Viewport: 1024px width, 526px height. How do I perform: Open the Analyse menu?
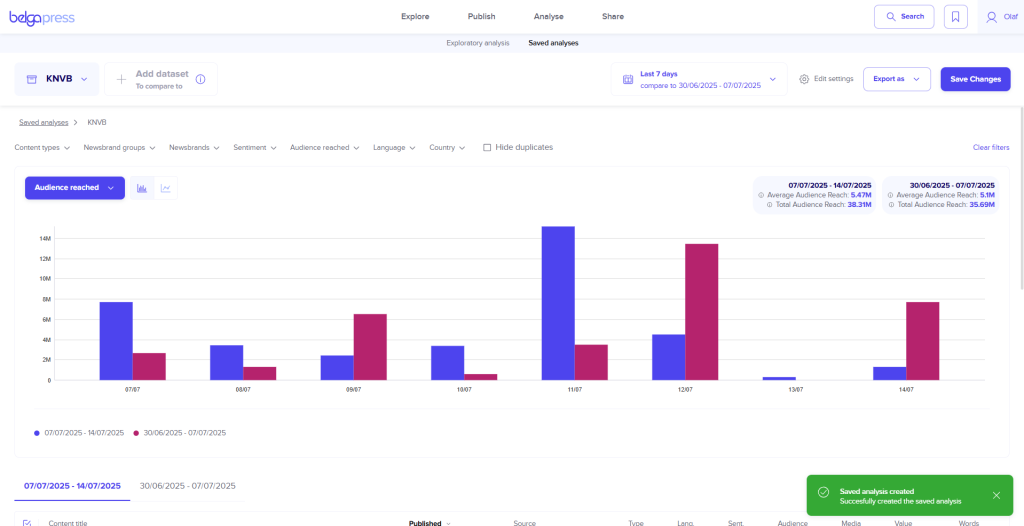[x=548, y=17]
